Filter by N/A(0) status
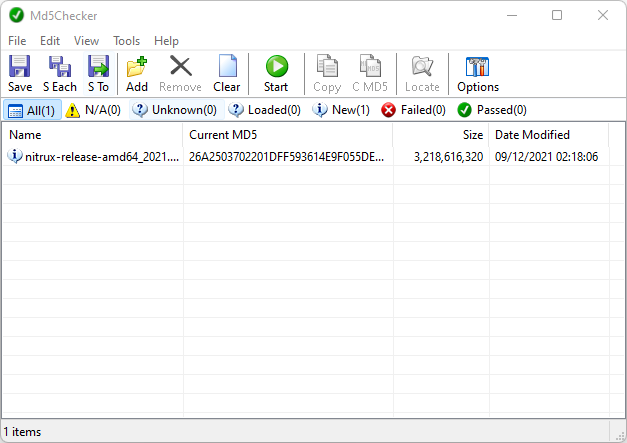Image resolution: width=627 pixels, height=443 pixels. pyautogui.click(x=93, y=110)
